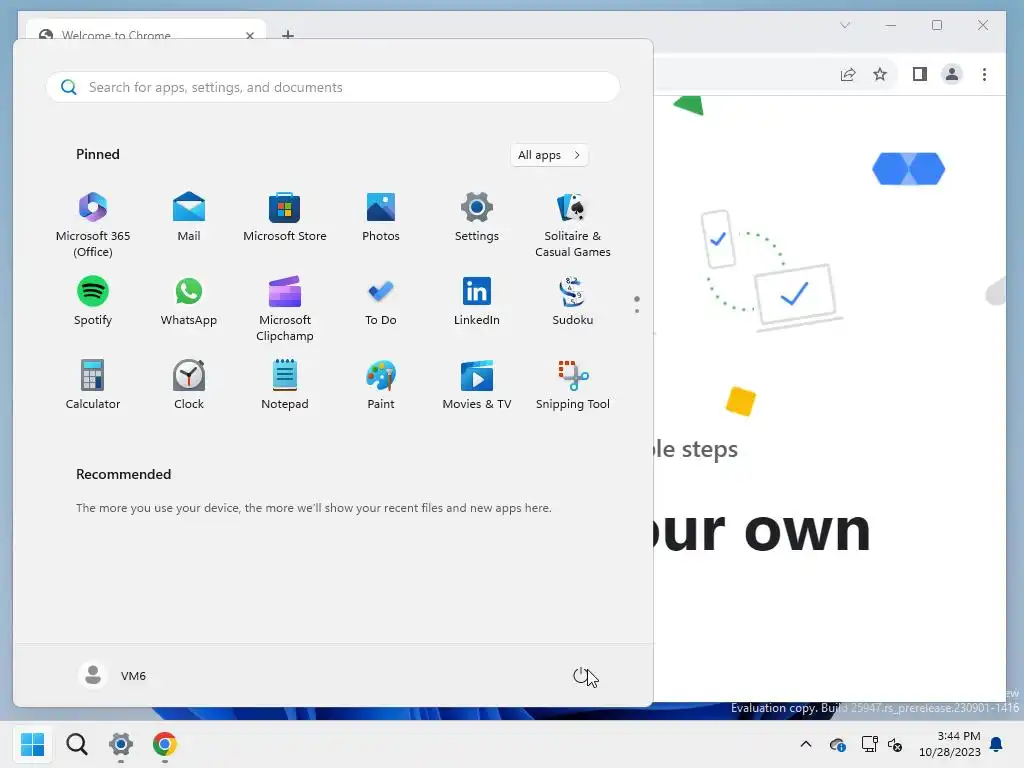Viewport: 1024px width, 768px height.
Task: Click the muted volume tray icon
Action: click(x=895, y=744)
